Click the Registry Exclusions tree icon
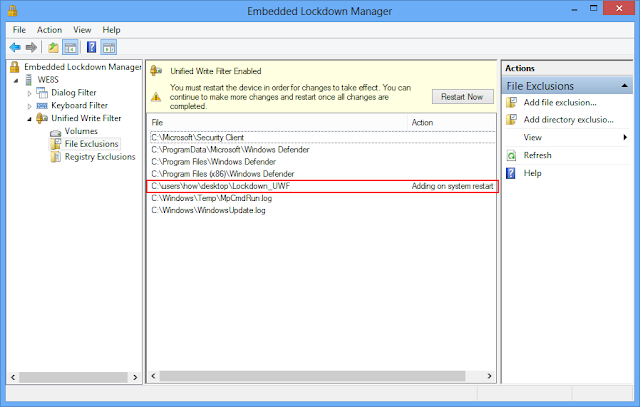 55,157
